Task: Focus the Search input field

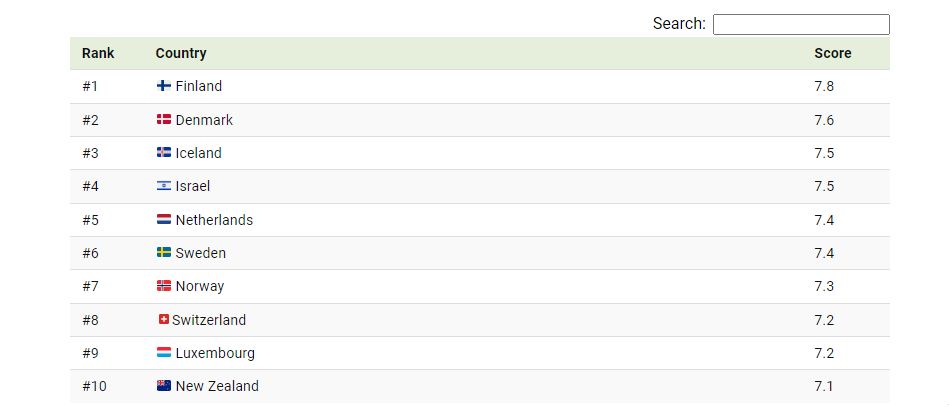Action: click(801, 24)
